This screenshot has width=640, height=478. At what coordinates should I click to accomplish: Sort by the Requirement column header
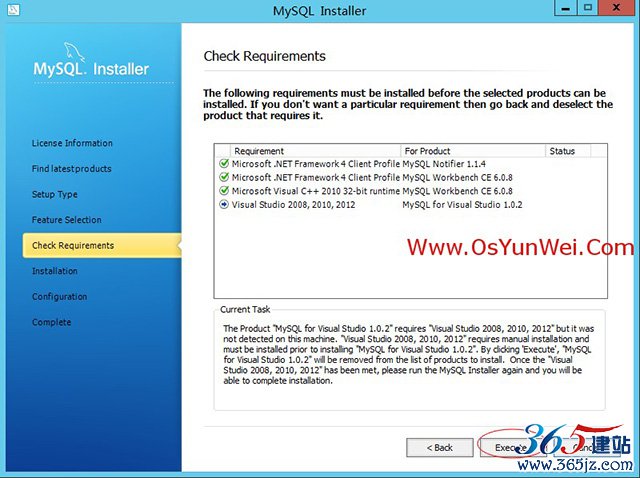click(316, 151)
